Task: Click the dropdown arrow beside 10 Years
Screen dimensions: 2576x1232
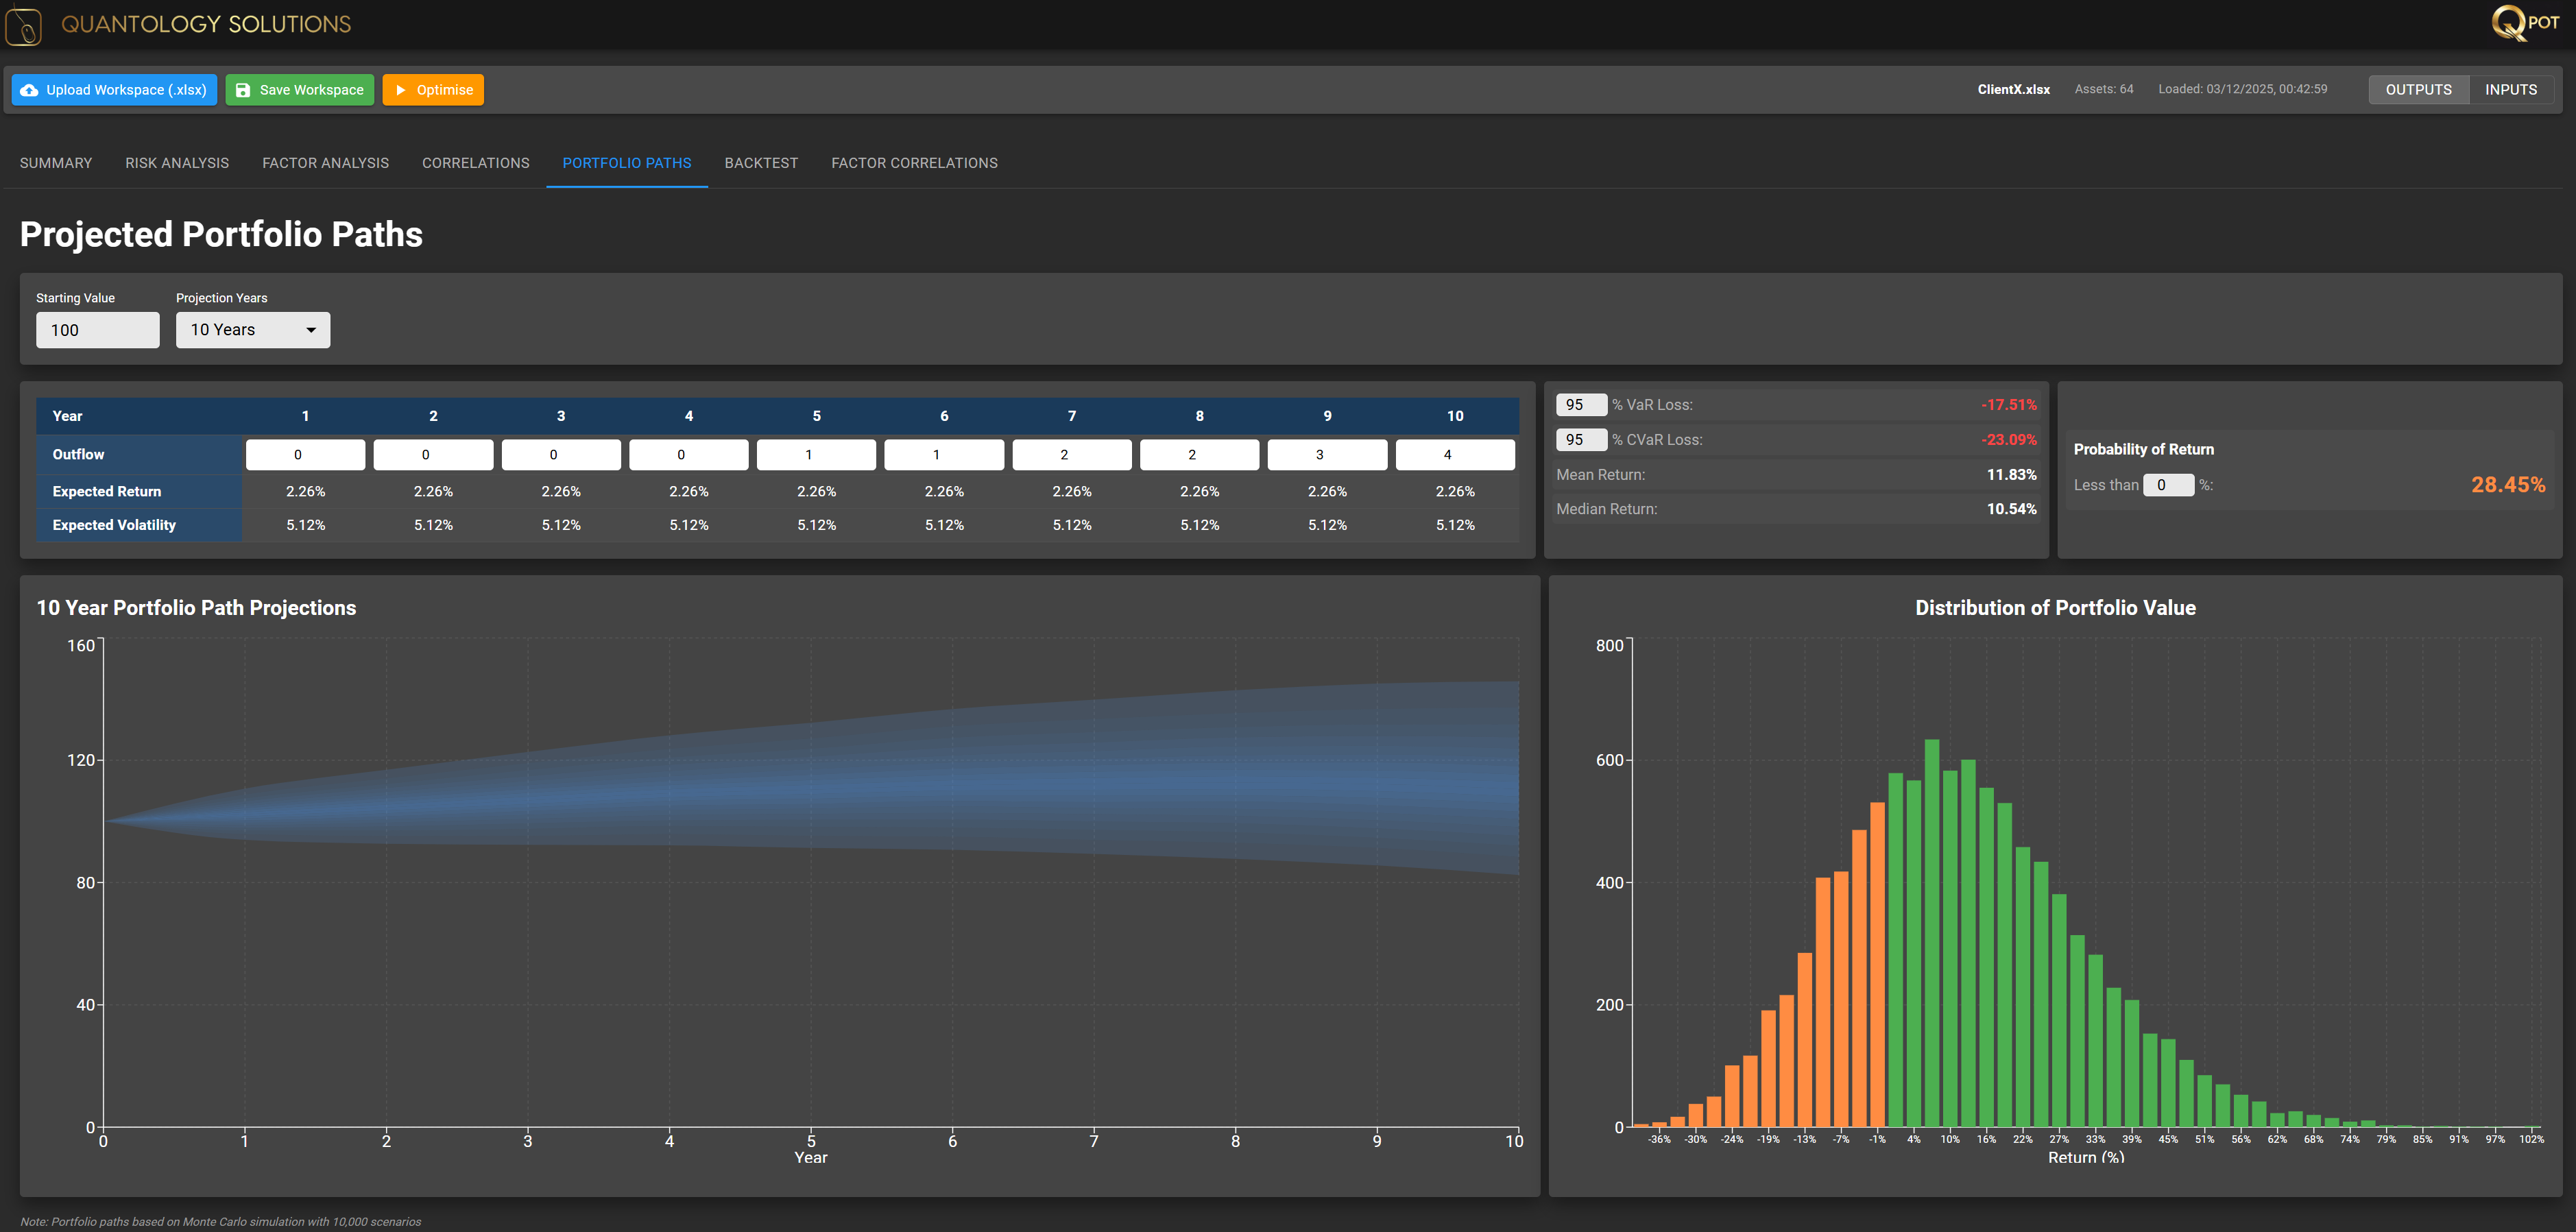Action: pyautogui.click(x=311, y=330)
